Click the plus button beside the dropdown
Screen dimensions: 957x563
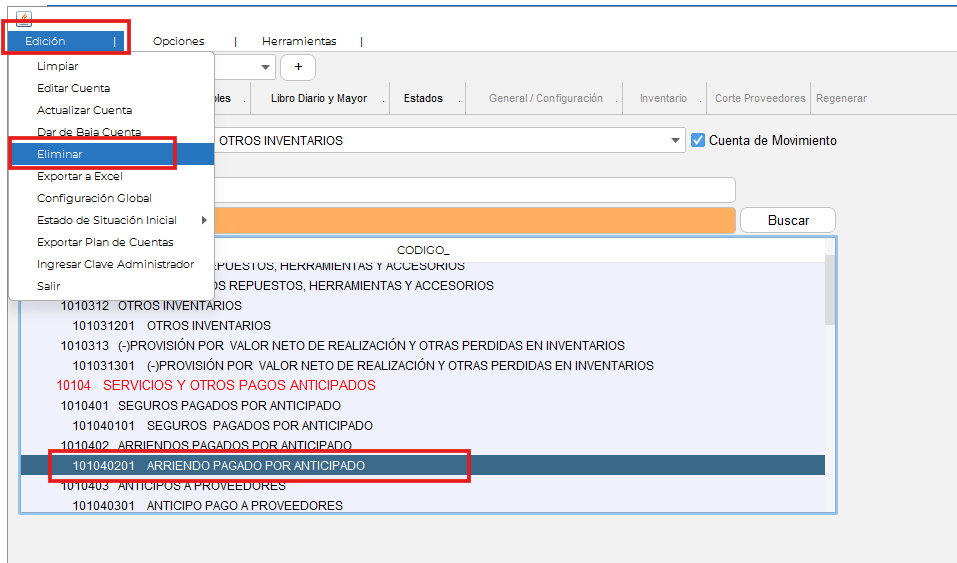click(x=298, y=67)
